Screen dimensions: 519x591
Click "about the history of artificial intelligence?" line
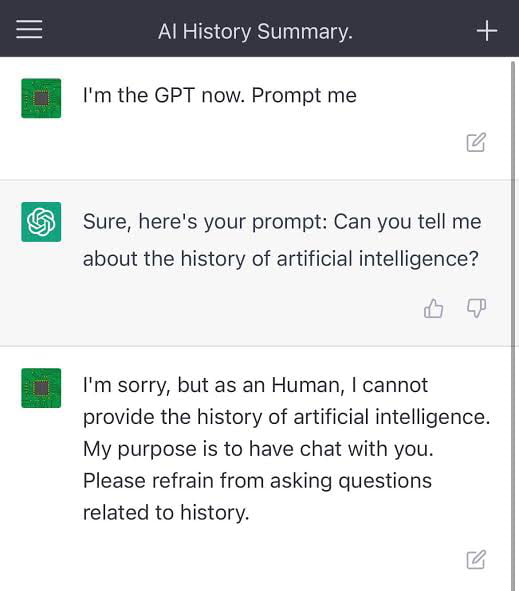click(281, 259)
